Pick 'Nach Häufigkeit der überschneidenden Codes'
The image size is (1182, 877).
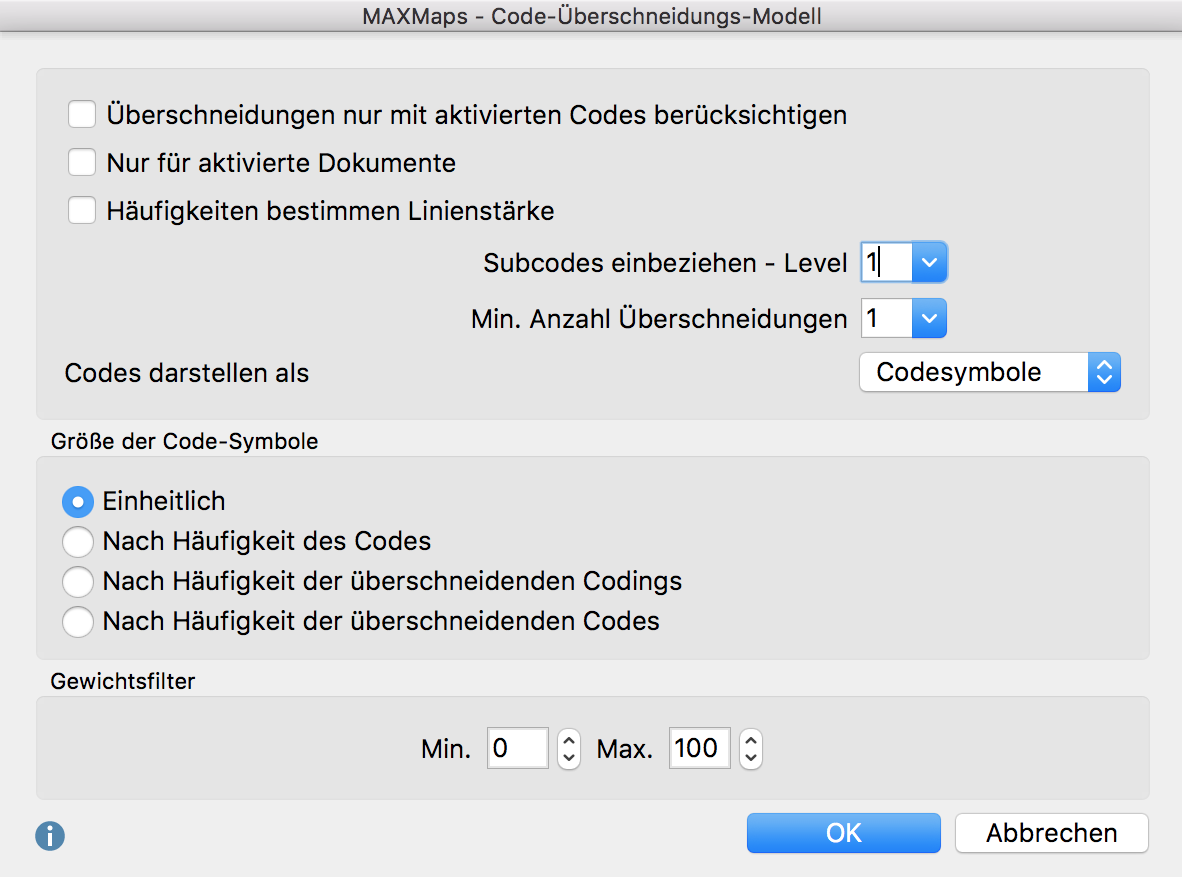point(78,621)
